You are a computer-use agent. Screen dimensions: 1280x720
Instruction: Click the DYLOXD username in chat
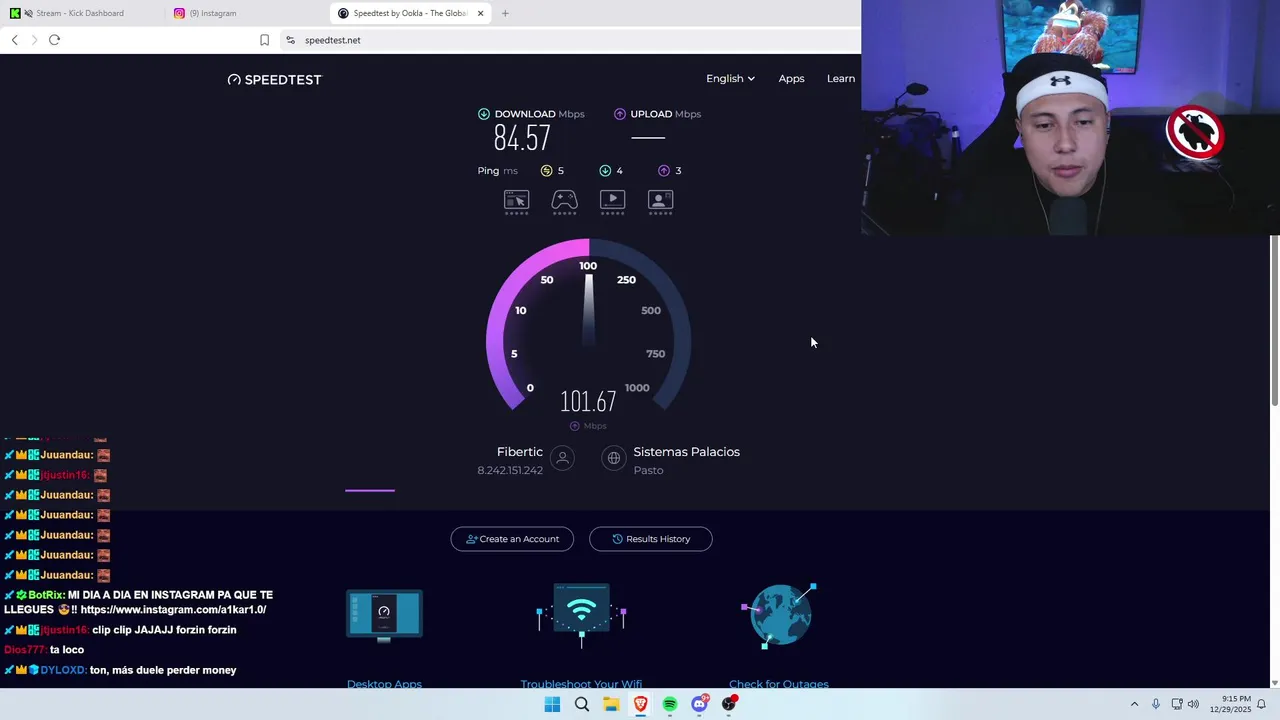click(x=63, y=670)
